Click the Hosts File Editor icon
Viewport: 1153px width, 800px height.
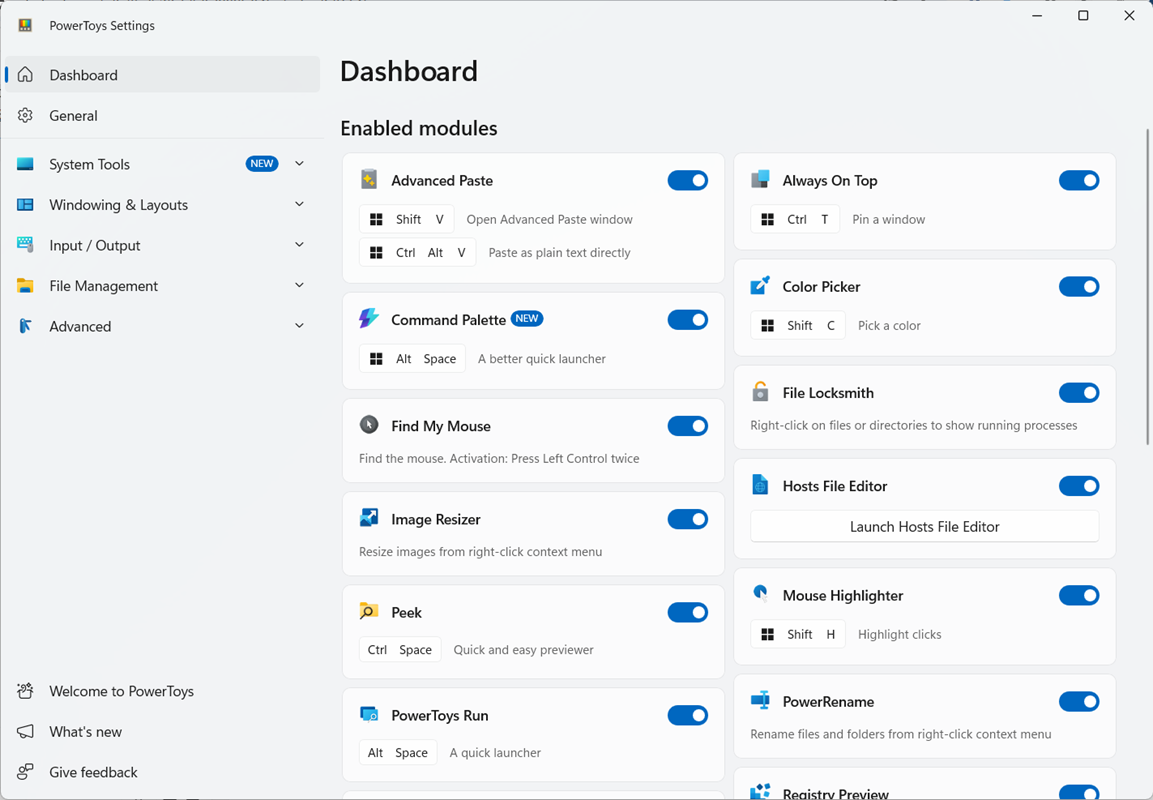(x=760, y=485)
